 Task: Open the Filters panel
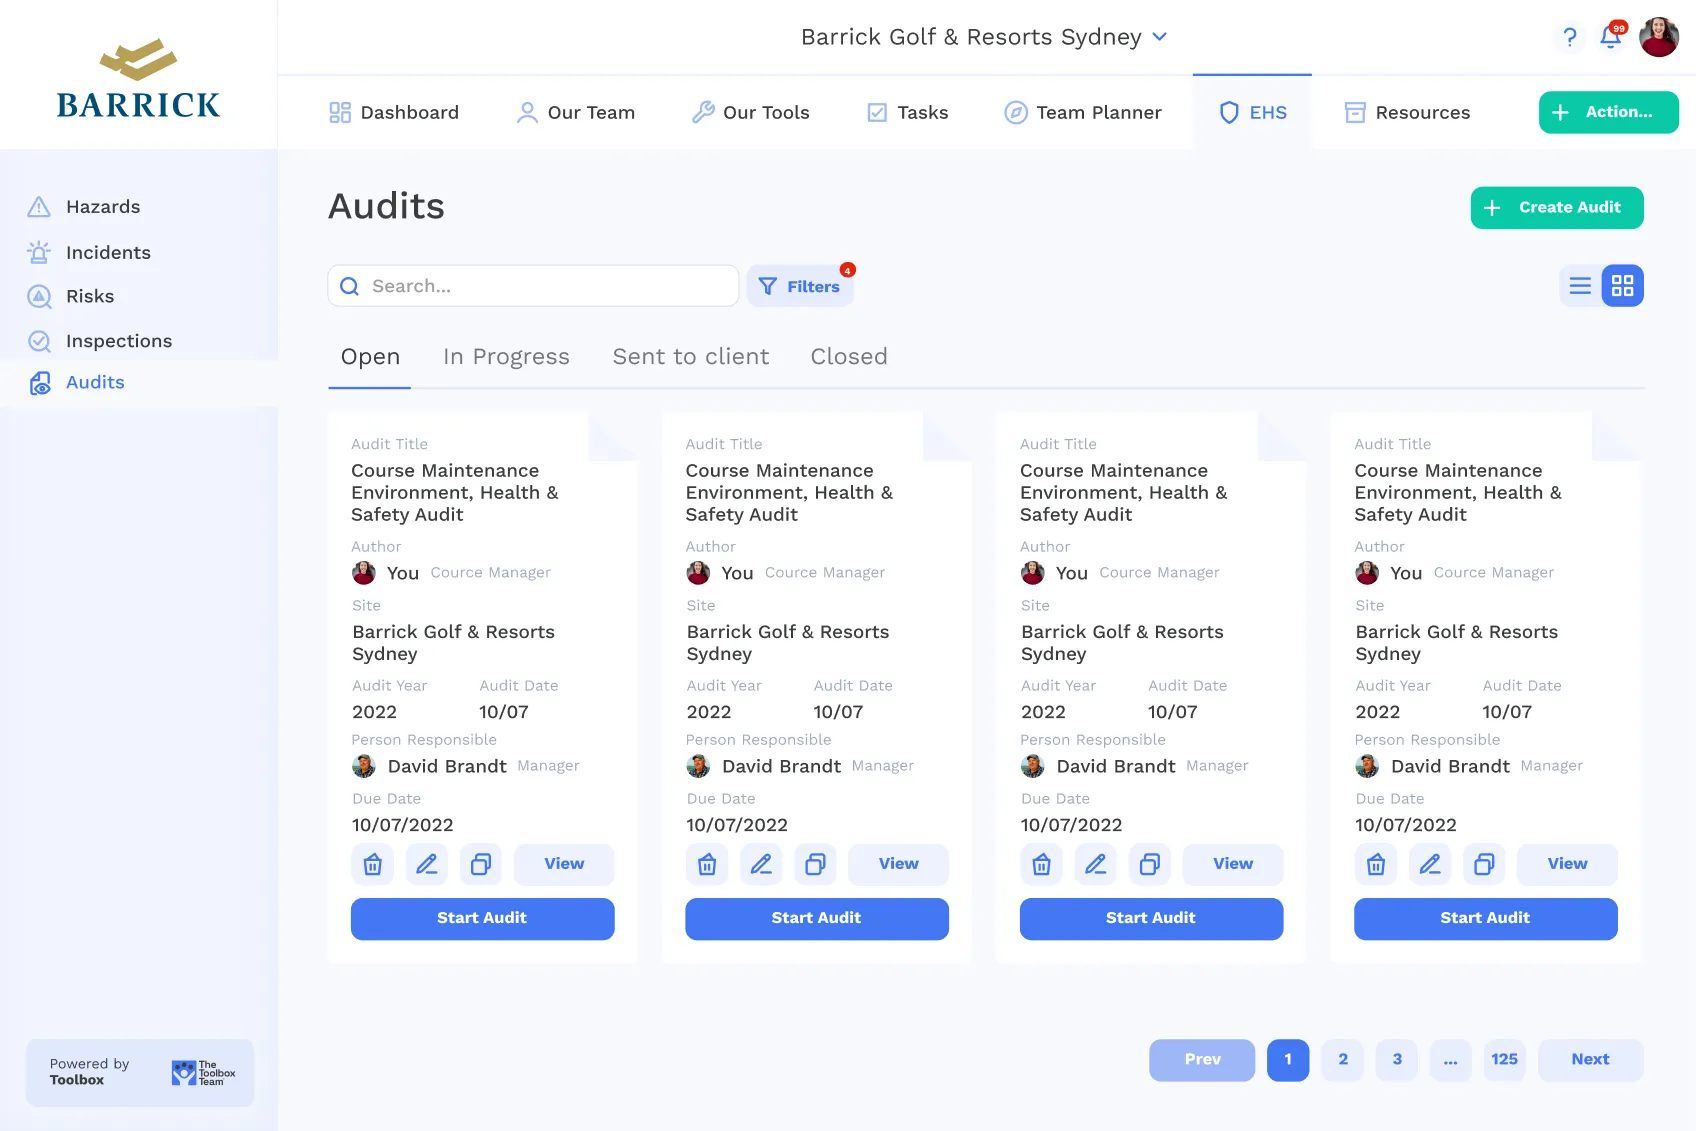(x=800, y=287)
